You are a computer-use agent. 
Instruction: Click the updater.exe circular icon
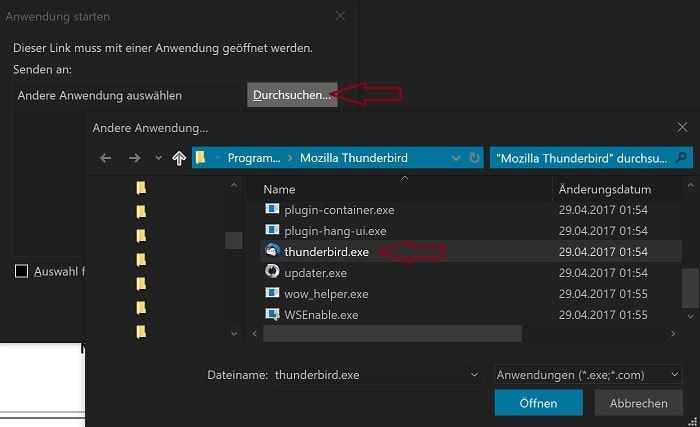[272, 271]
